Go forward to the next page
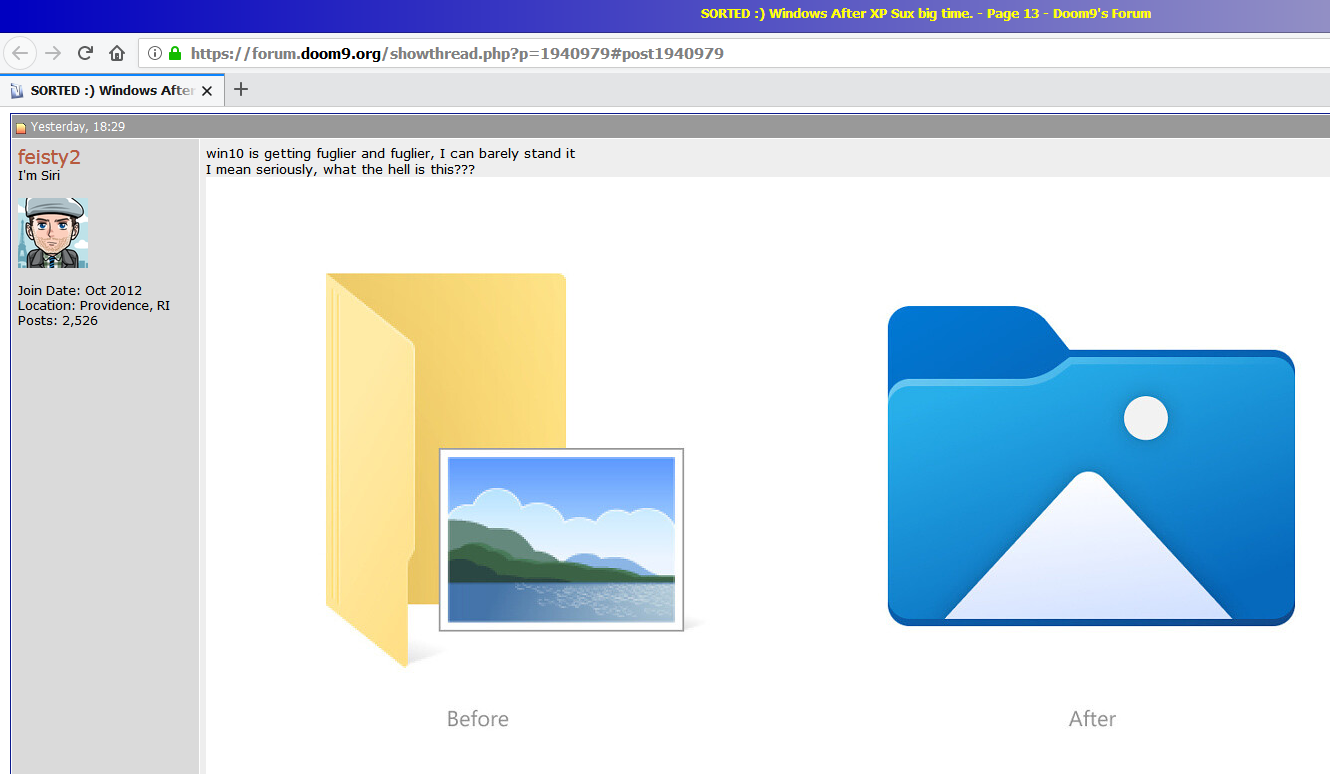This screenshot has width=1330, height=774. [x=53, y=53]
